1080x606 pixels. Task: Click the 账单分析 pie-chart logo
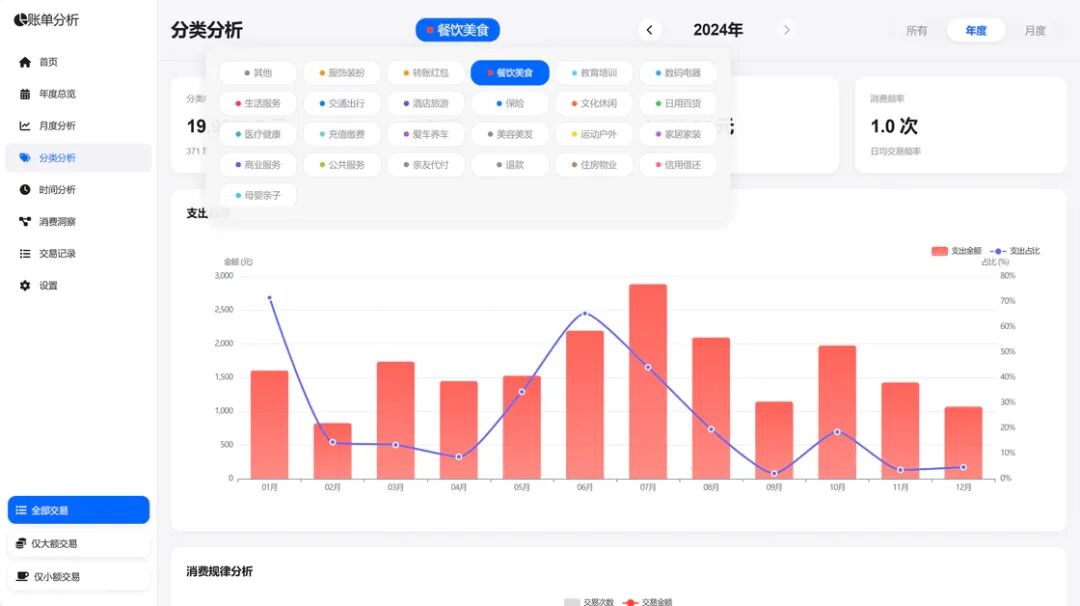point(21,20)
